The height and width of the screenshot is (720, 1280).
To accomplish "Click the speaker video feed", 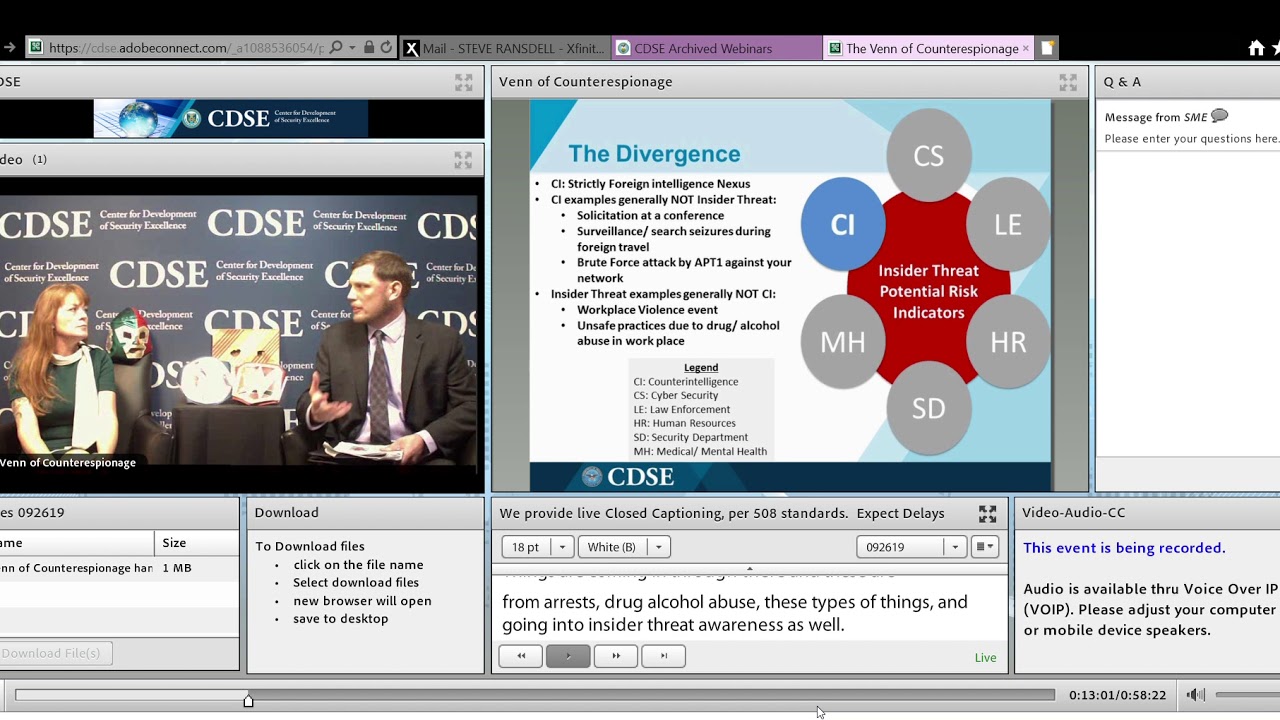I will coord(240,335).
